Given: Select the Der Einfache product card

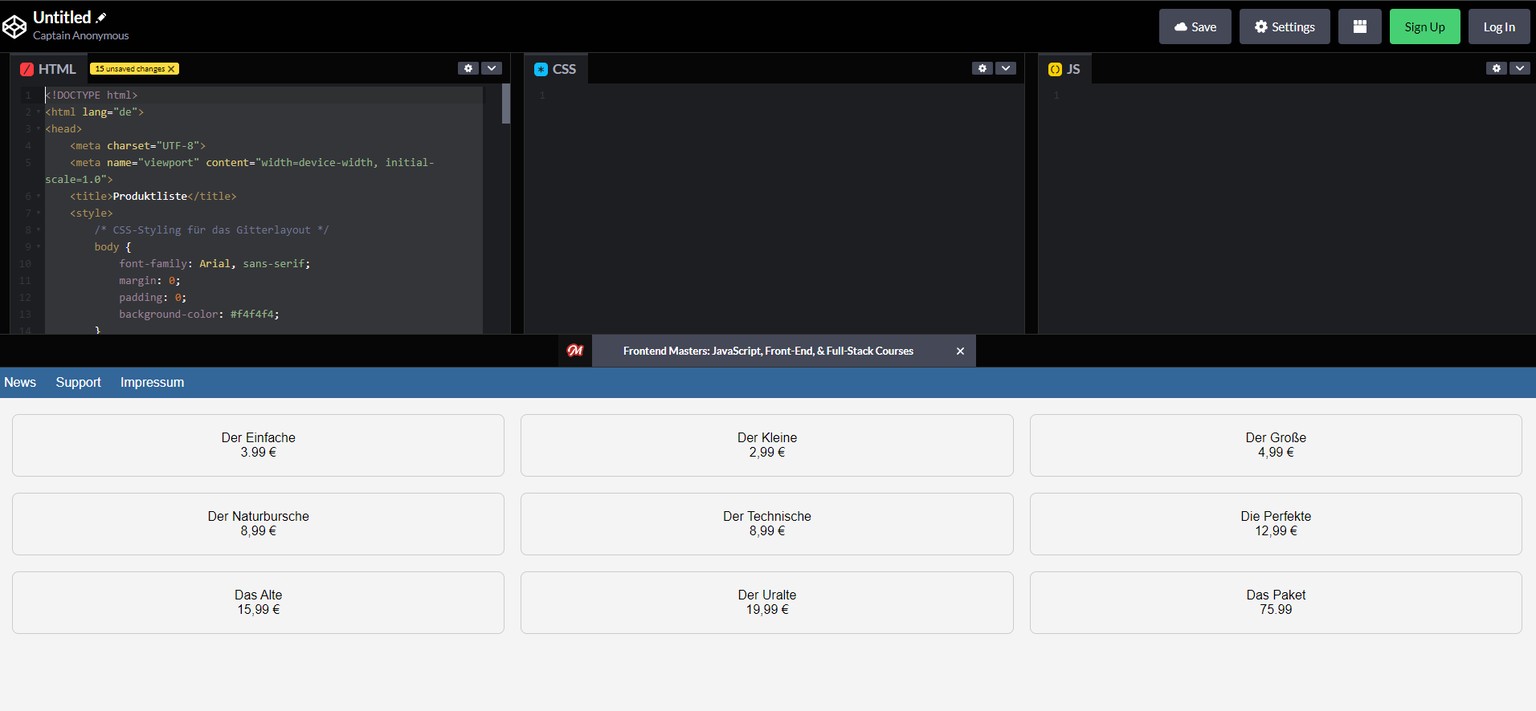Looking at the screenshot, I should (x=258, y=445).
